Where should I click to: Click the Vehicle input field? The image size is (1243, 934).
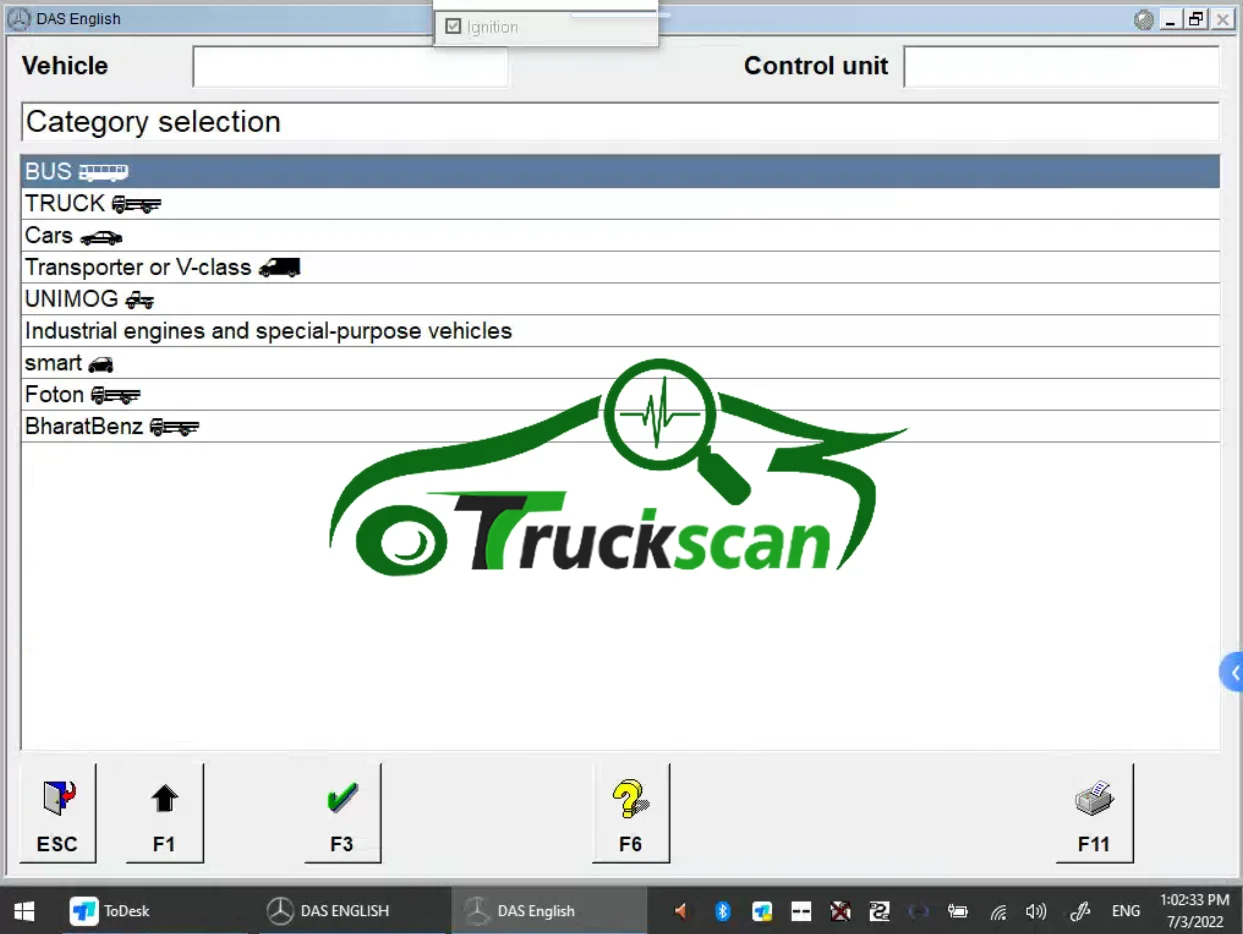click(351, 66)
